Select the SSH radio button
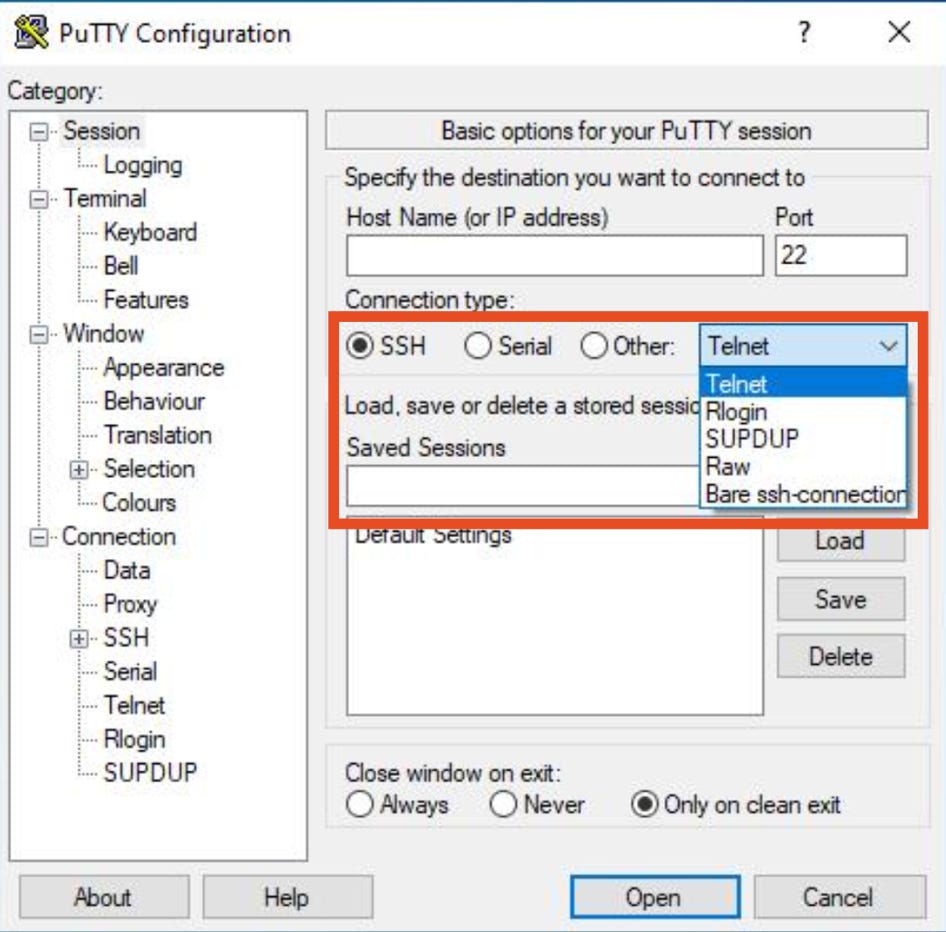 pyautogui.click(x=362, y=346)
